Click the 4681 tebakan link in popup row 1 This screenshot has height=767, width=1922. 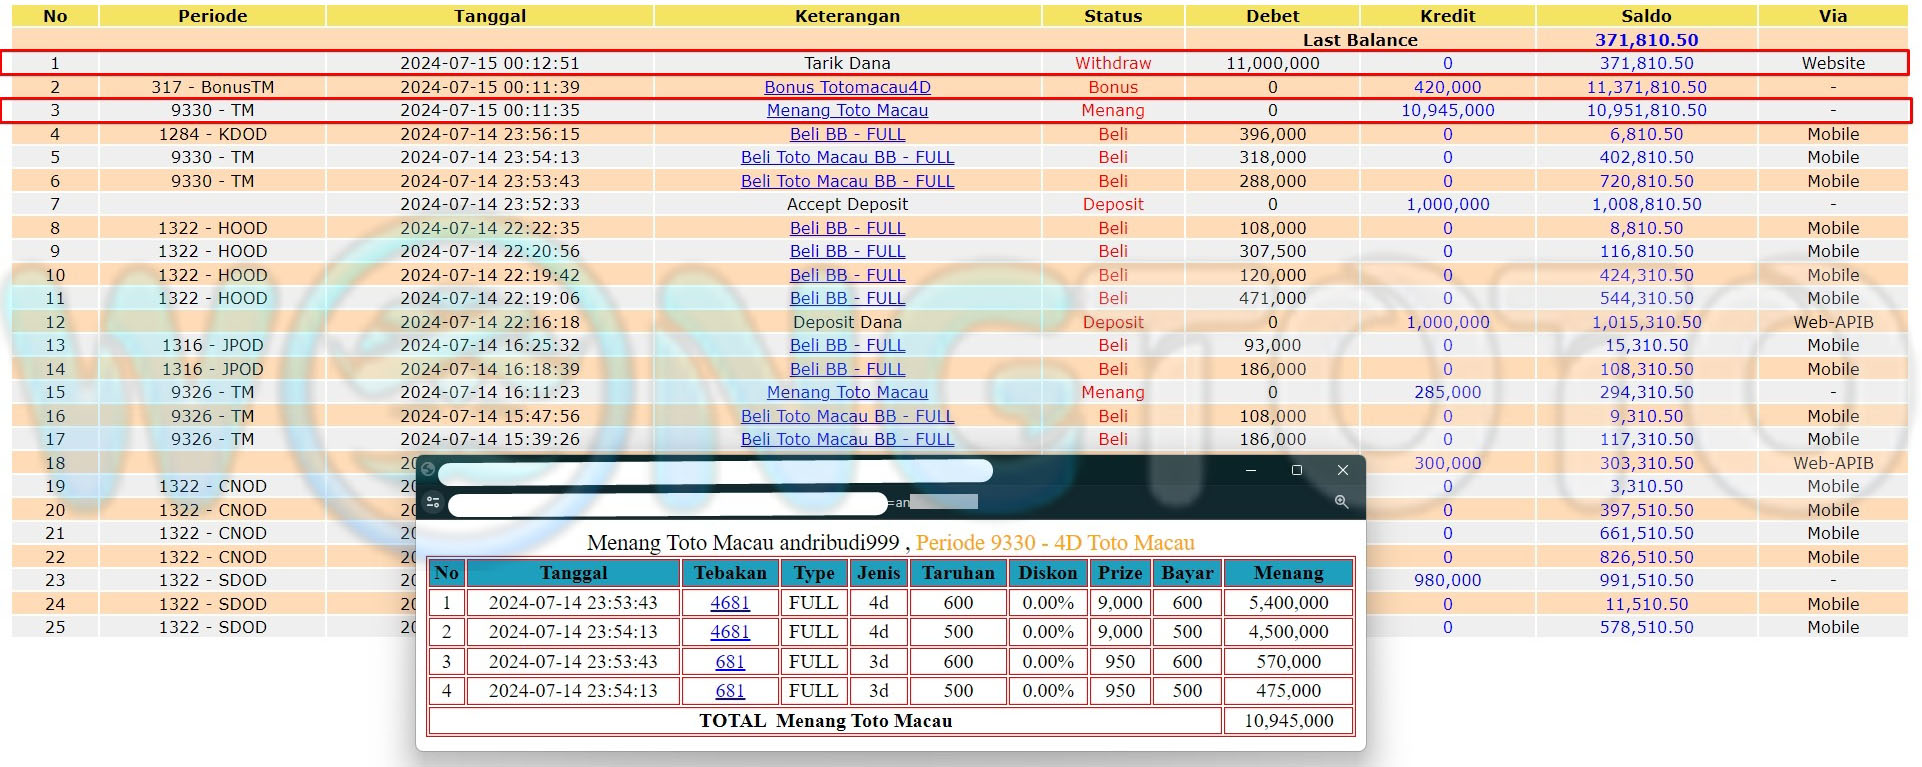pos(730,603)
